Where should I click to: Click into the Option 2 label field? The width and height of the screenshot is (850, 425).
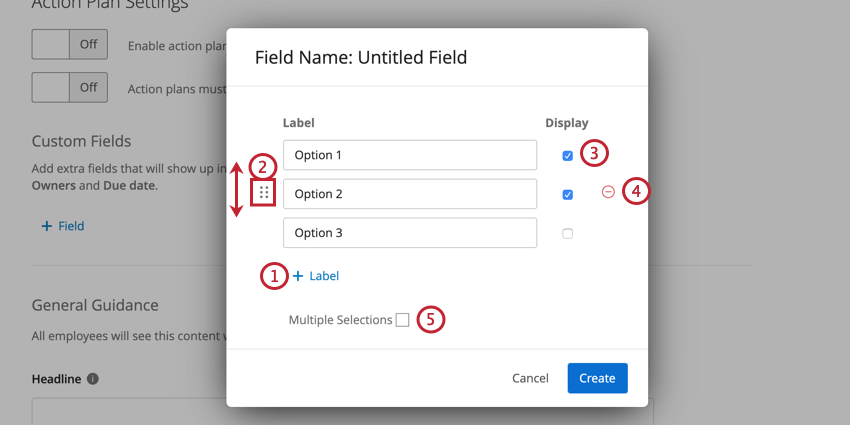pos(409,194)
